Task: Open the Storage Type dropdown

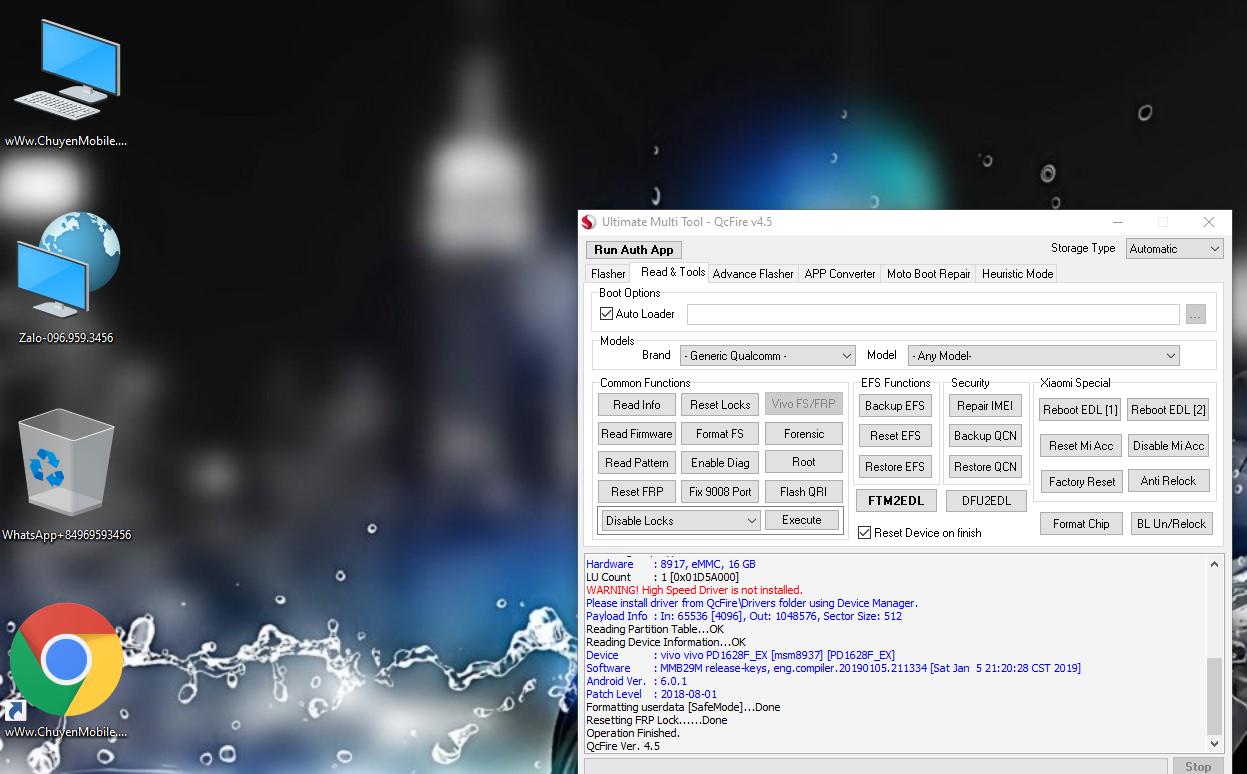Action: (x=1175, y=249)
